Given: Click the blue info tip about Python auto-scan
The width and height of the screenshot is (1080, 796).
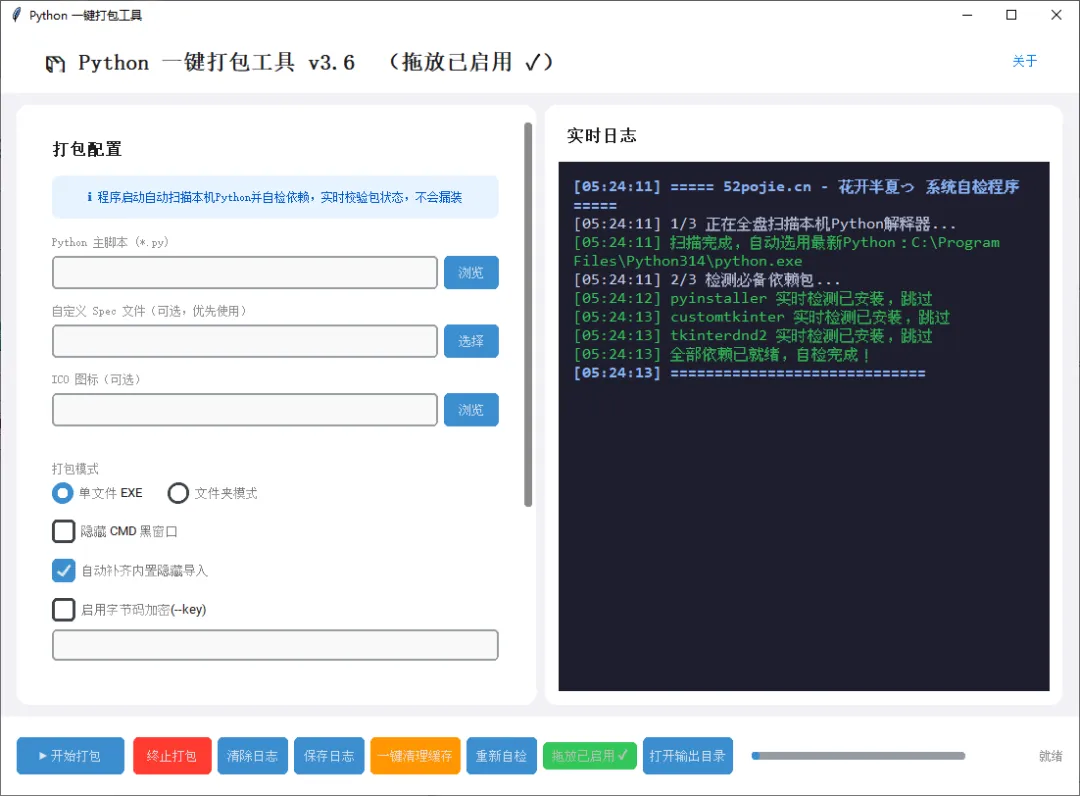Looking at the screenshot, I should (x=275, y=197).
